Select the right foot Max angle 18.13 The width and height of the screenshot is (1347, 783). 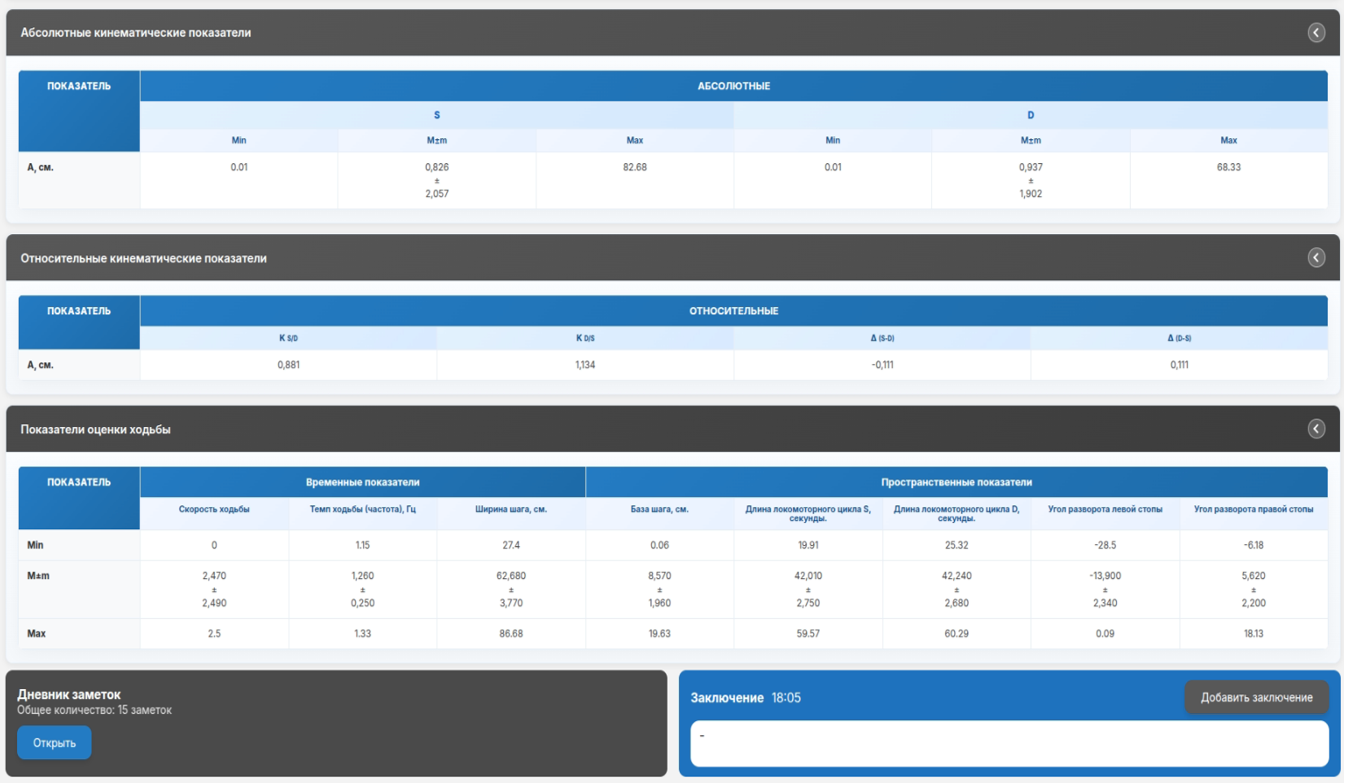point(1254,633)
